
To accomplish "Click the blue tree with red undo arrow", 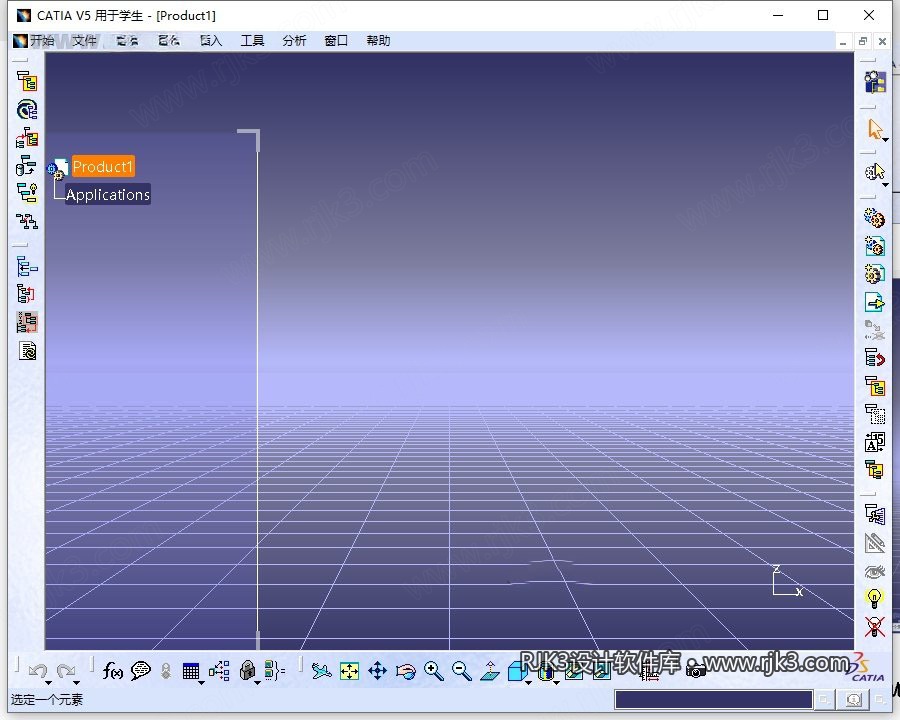I will [875, 358].
